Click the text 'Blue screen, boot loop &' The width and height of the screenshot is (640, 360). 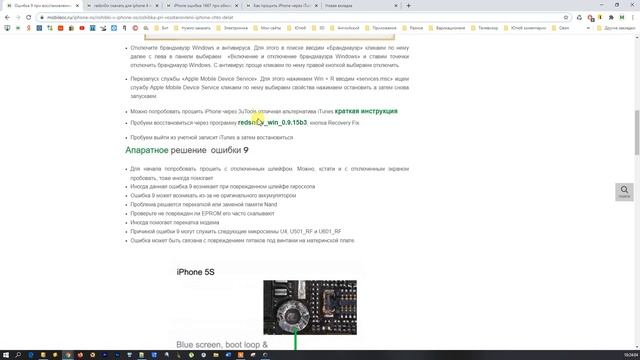[222, 344]
